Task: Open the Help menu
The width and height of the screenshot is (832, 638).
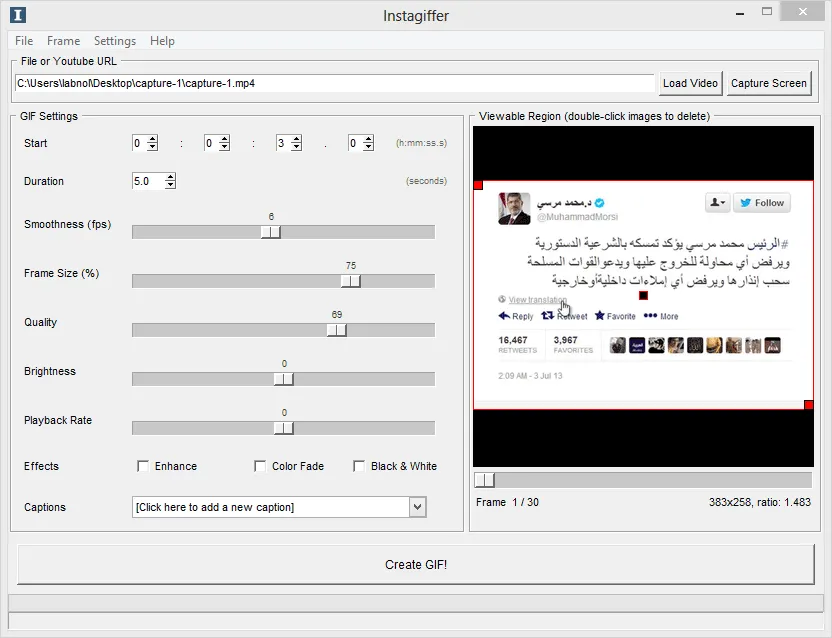Action: click(x=162, y=41)
